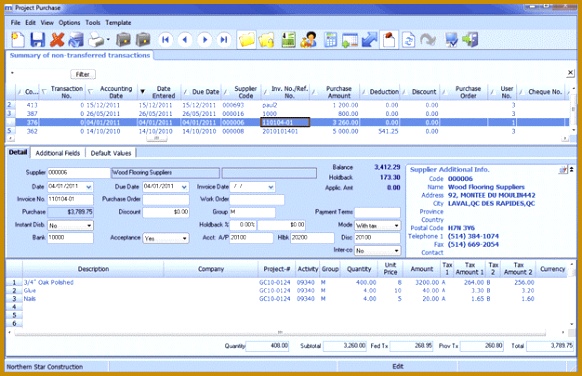Viewport: 582px width, 376px height.
Task: Click the Discount amount field
Action: coord(166,212)
